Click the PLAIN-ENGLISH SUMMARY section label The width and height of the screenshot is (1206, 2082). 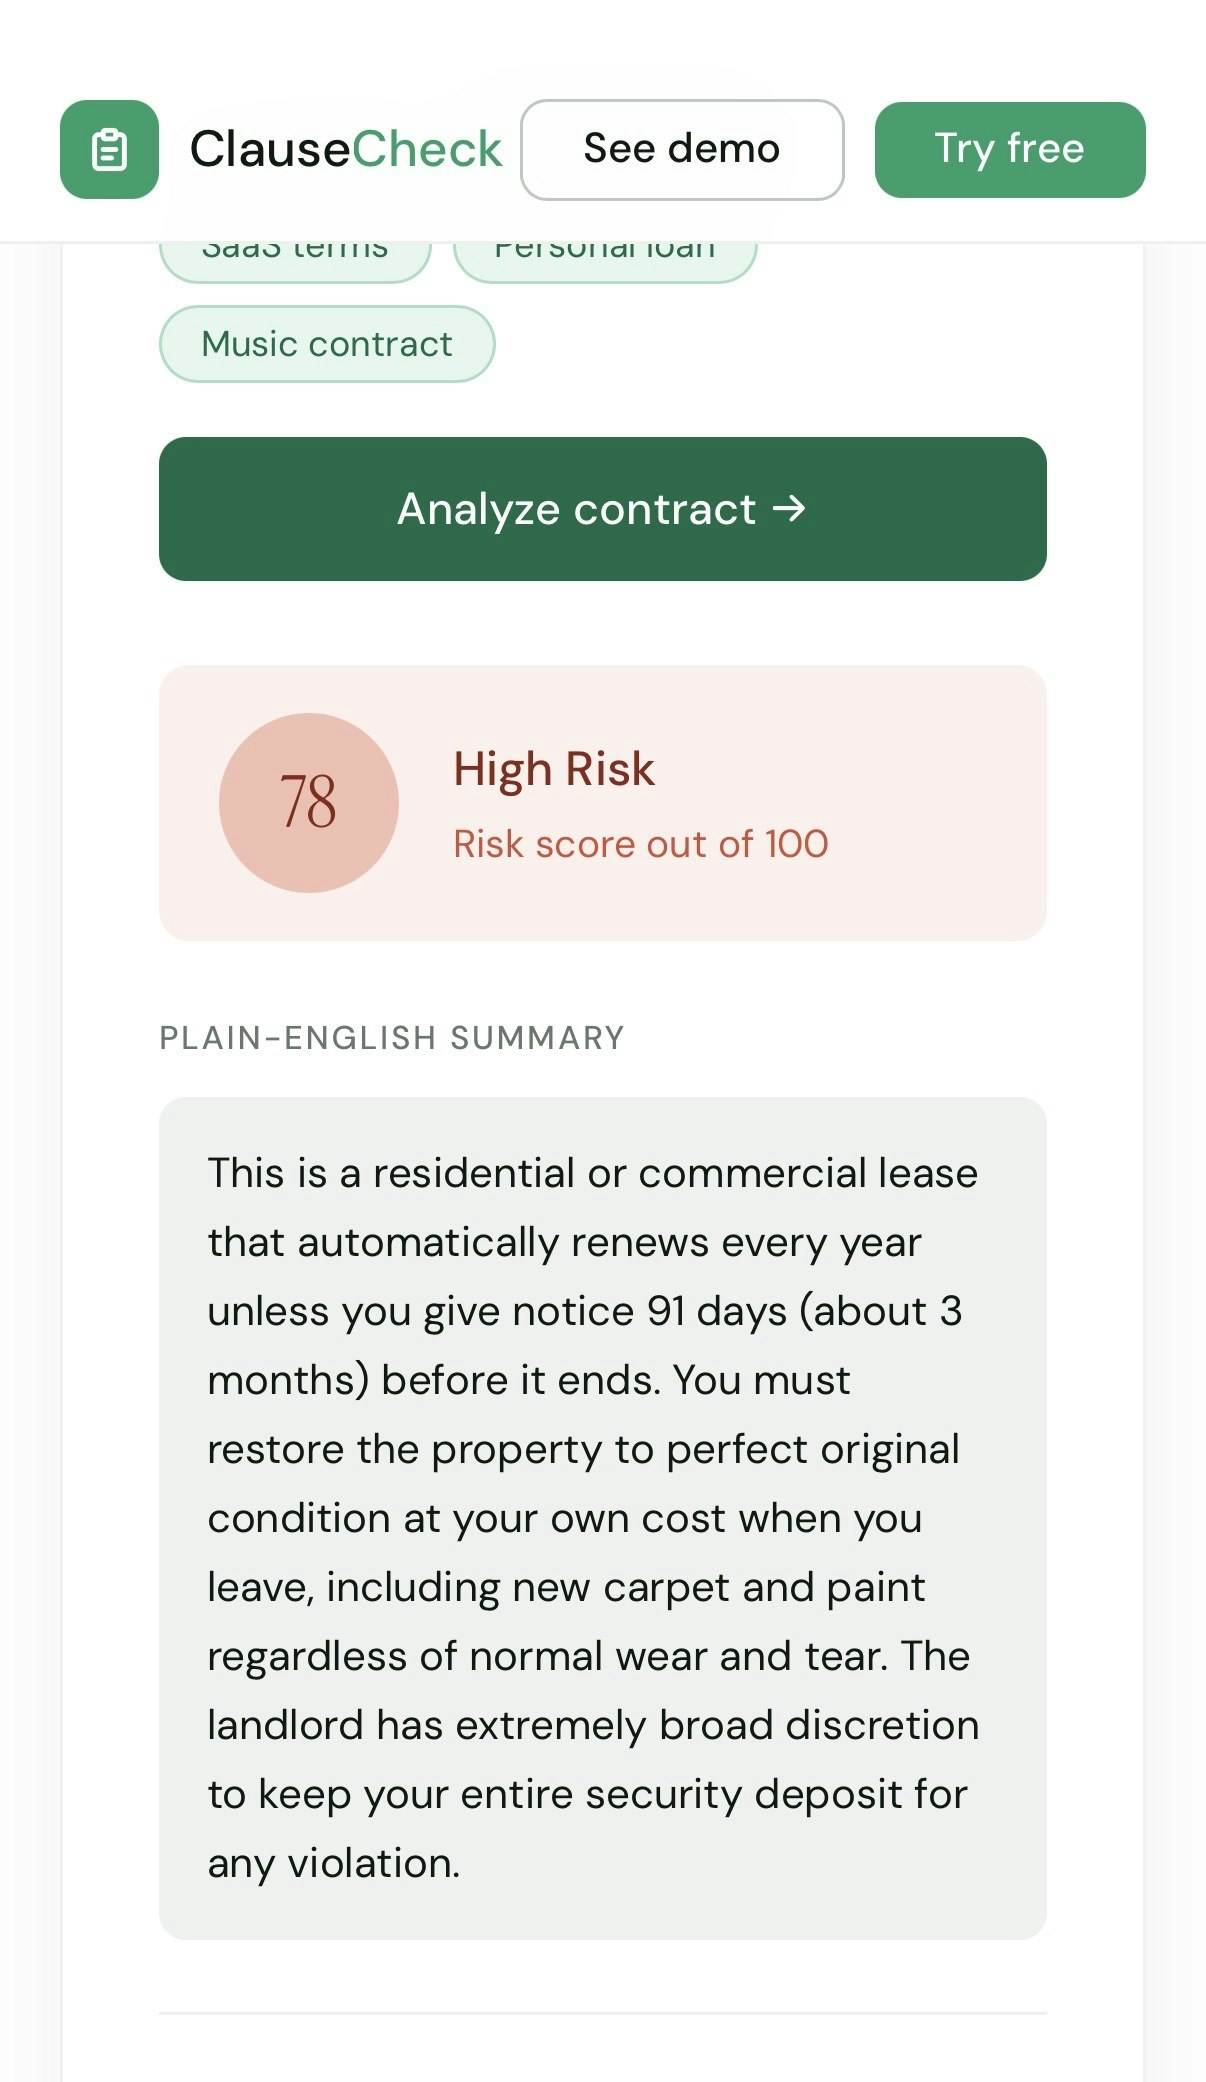pyautogui.click(x=392, y=1038)
